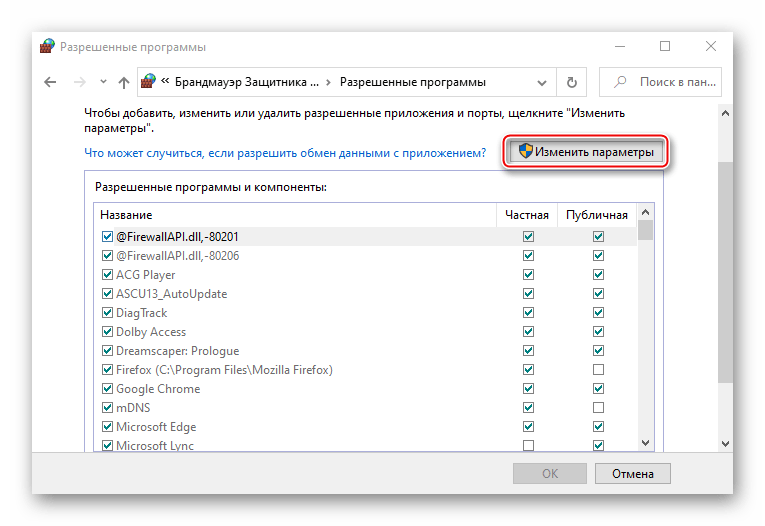Click window scrollbar down arrow
Viewport: 765px width, 526px height.
point(725,444)
